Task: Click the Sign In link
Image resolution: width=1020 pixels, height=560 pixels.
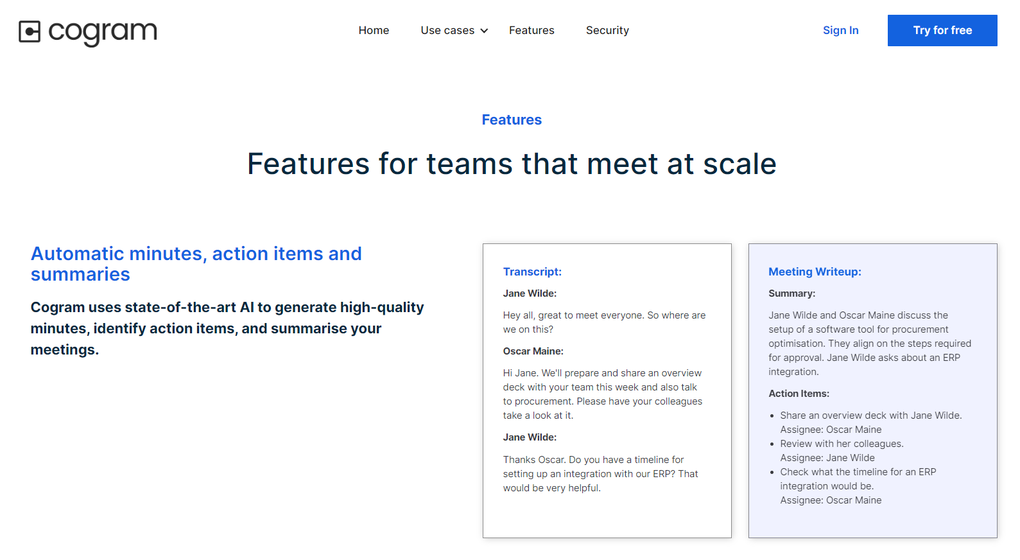Action: click(x=840, y=30)
